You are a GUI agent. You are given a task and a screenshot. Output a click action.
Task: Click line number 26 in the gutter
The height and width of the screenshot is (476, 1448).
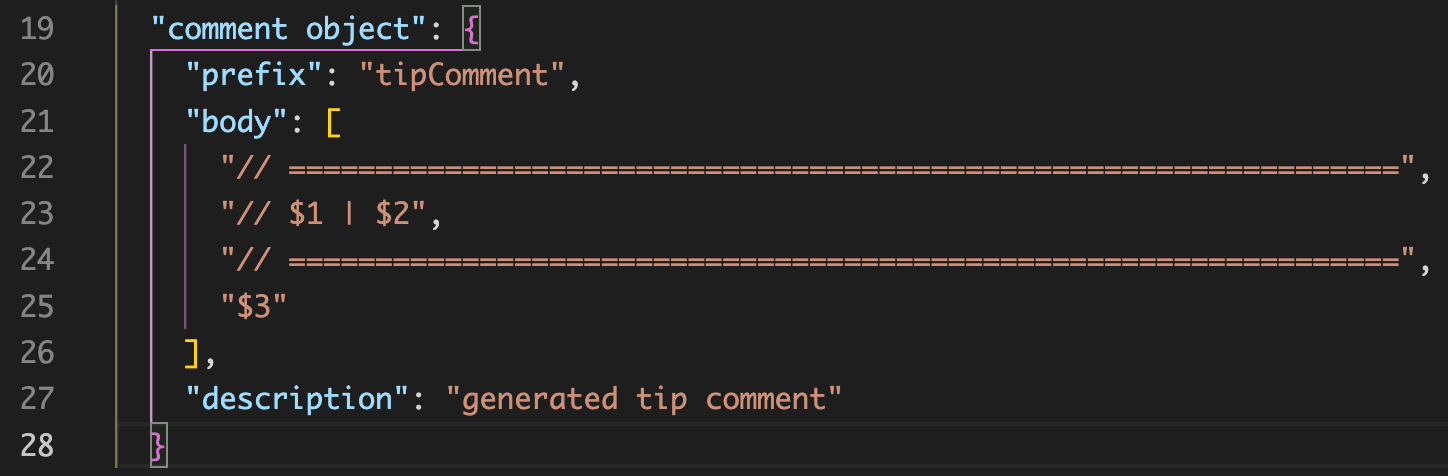[37, 353]
